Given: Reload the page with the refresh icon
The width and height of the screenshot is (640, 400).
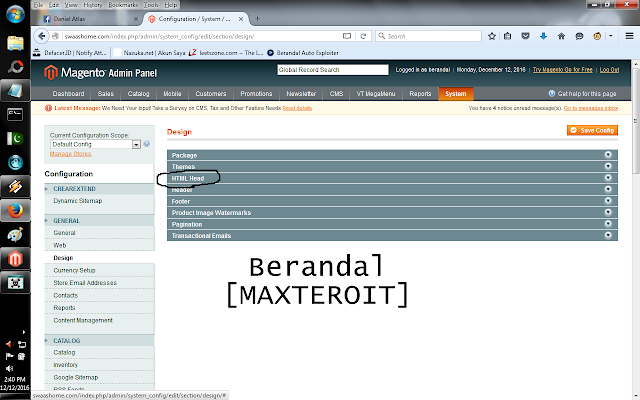Looking at the screenshot, I should click(x=363, y=36).
